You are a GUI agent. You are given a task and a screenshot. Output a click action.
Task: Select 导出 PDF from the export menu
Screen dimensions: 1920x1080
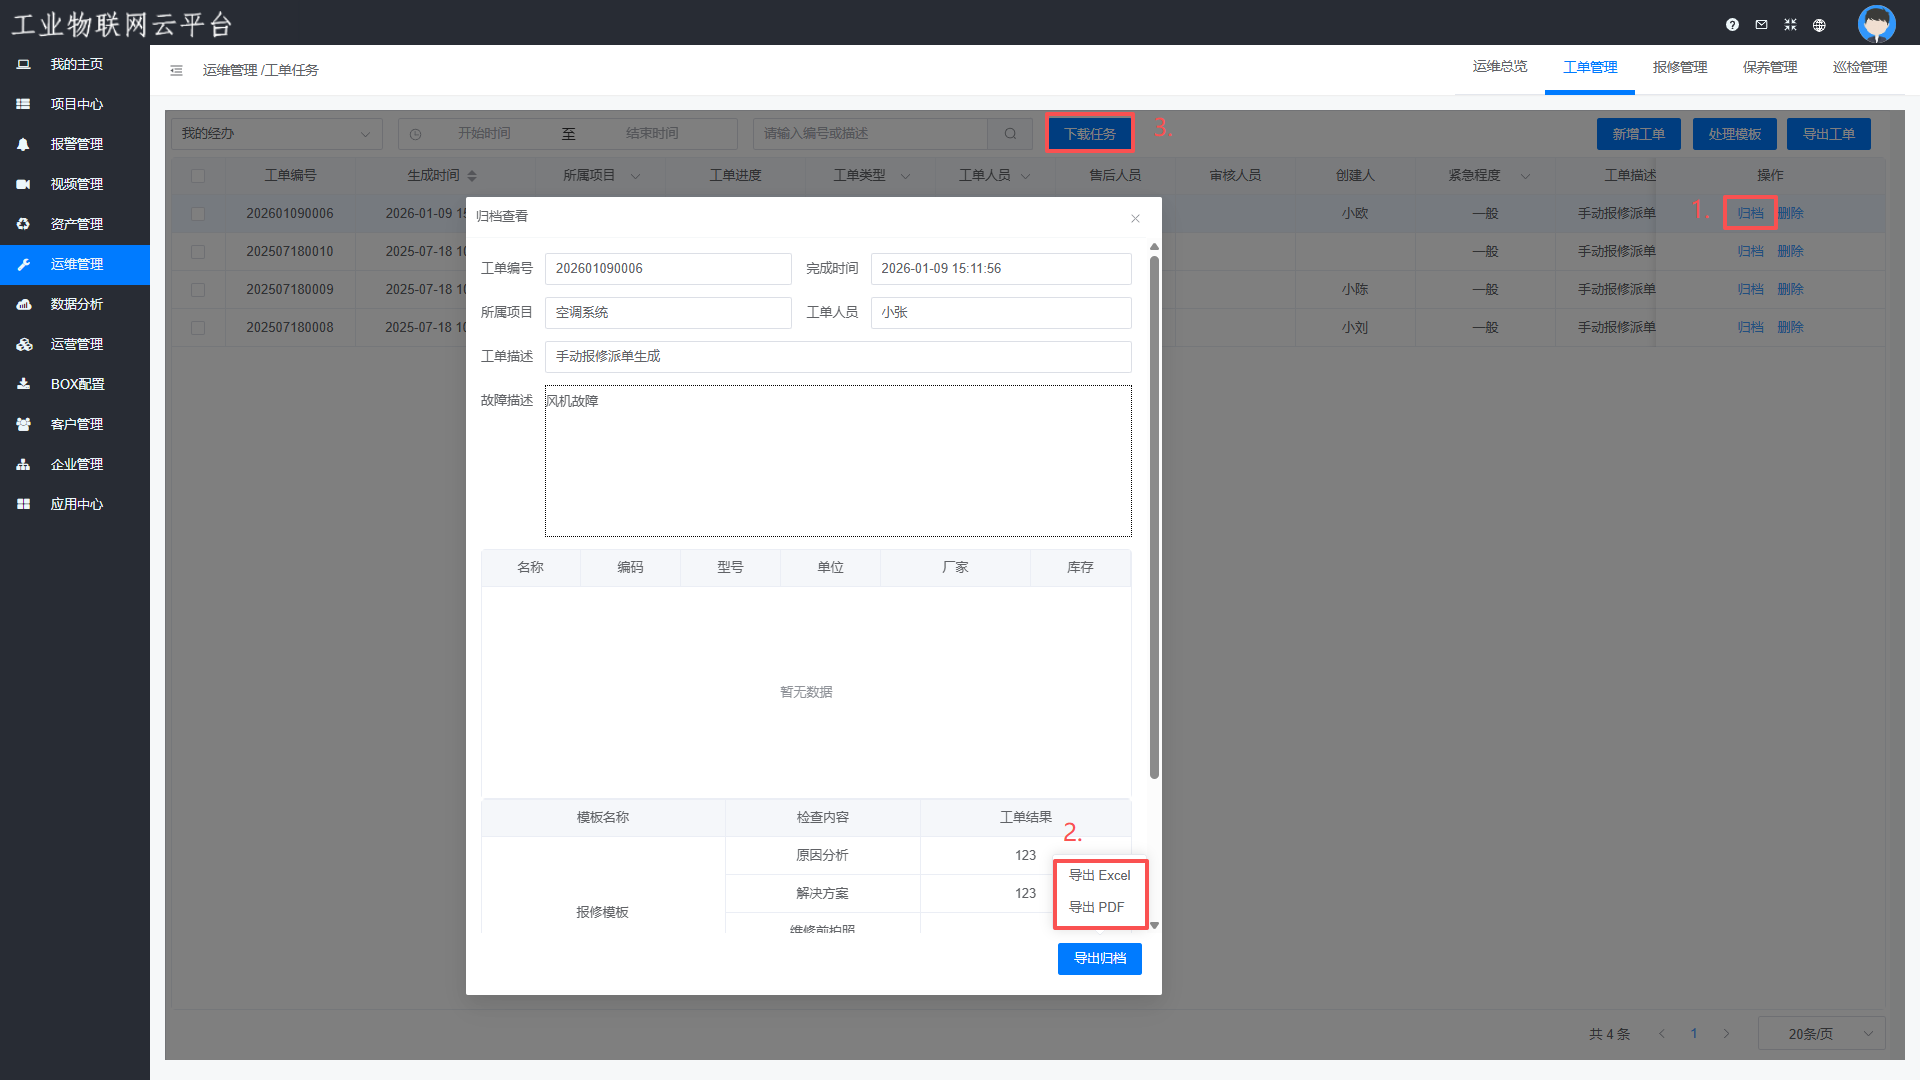[1096, 907]
